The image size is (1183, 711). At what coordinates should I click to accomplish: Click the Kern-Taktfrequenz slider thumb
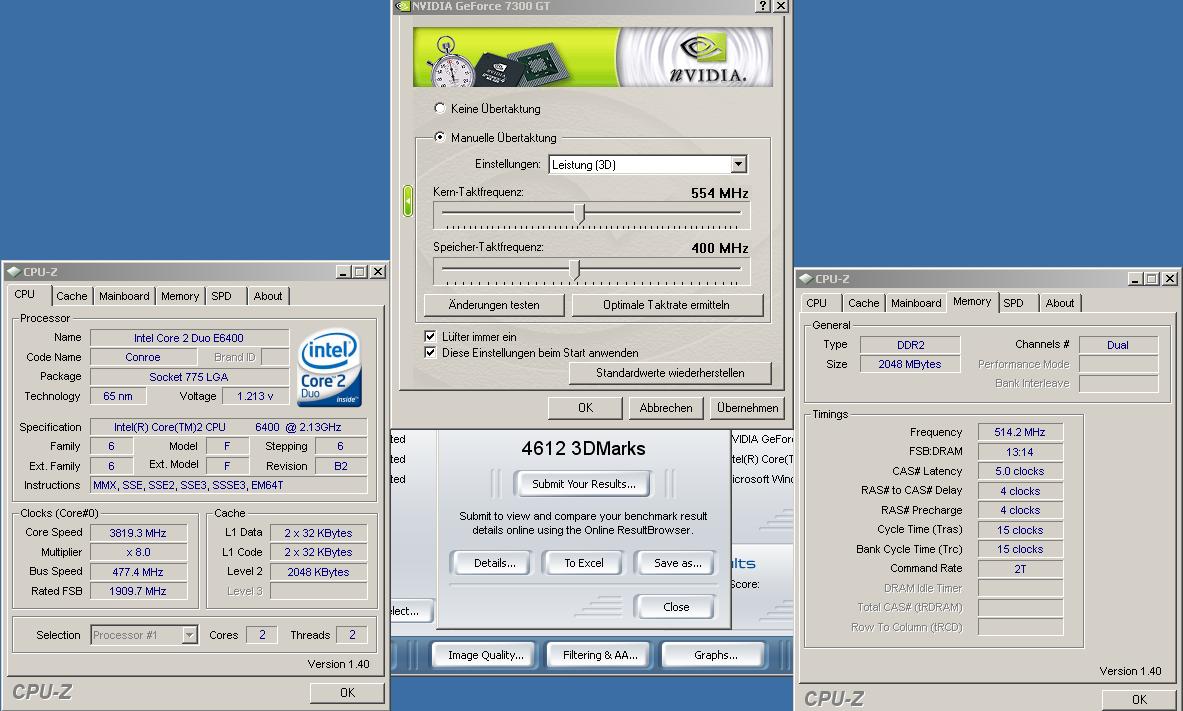tap(579, 214)
